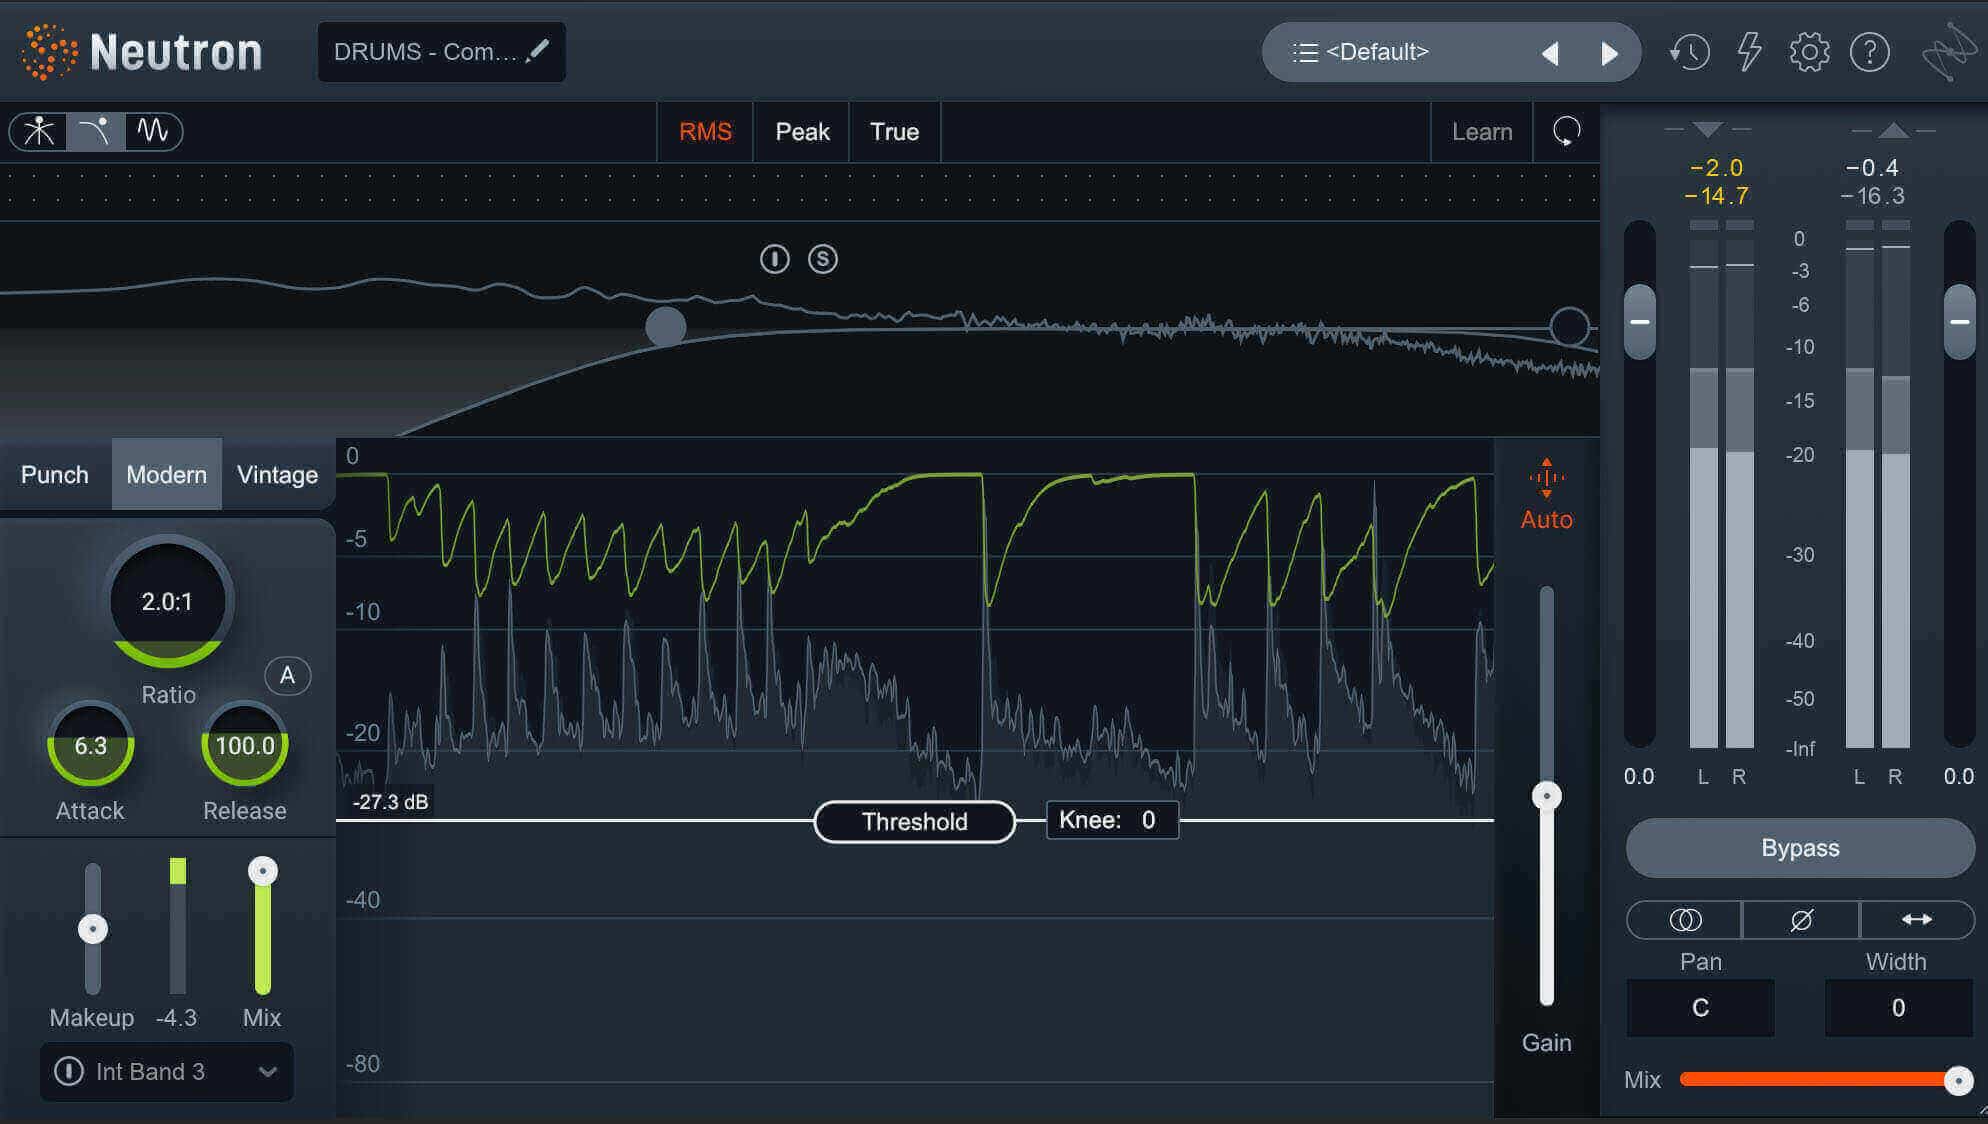The image size is (1988, 1124).
Task: Toggle auto release A button
Action: click(x=287, y=676)
